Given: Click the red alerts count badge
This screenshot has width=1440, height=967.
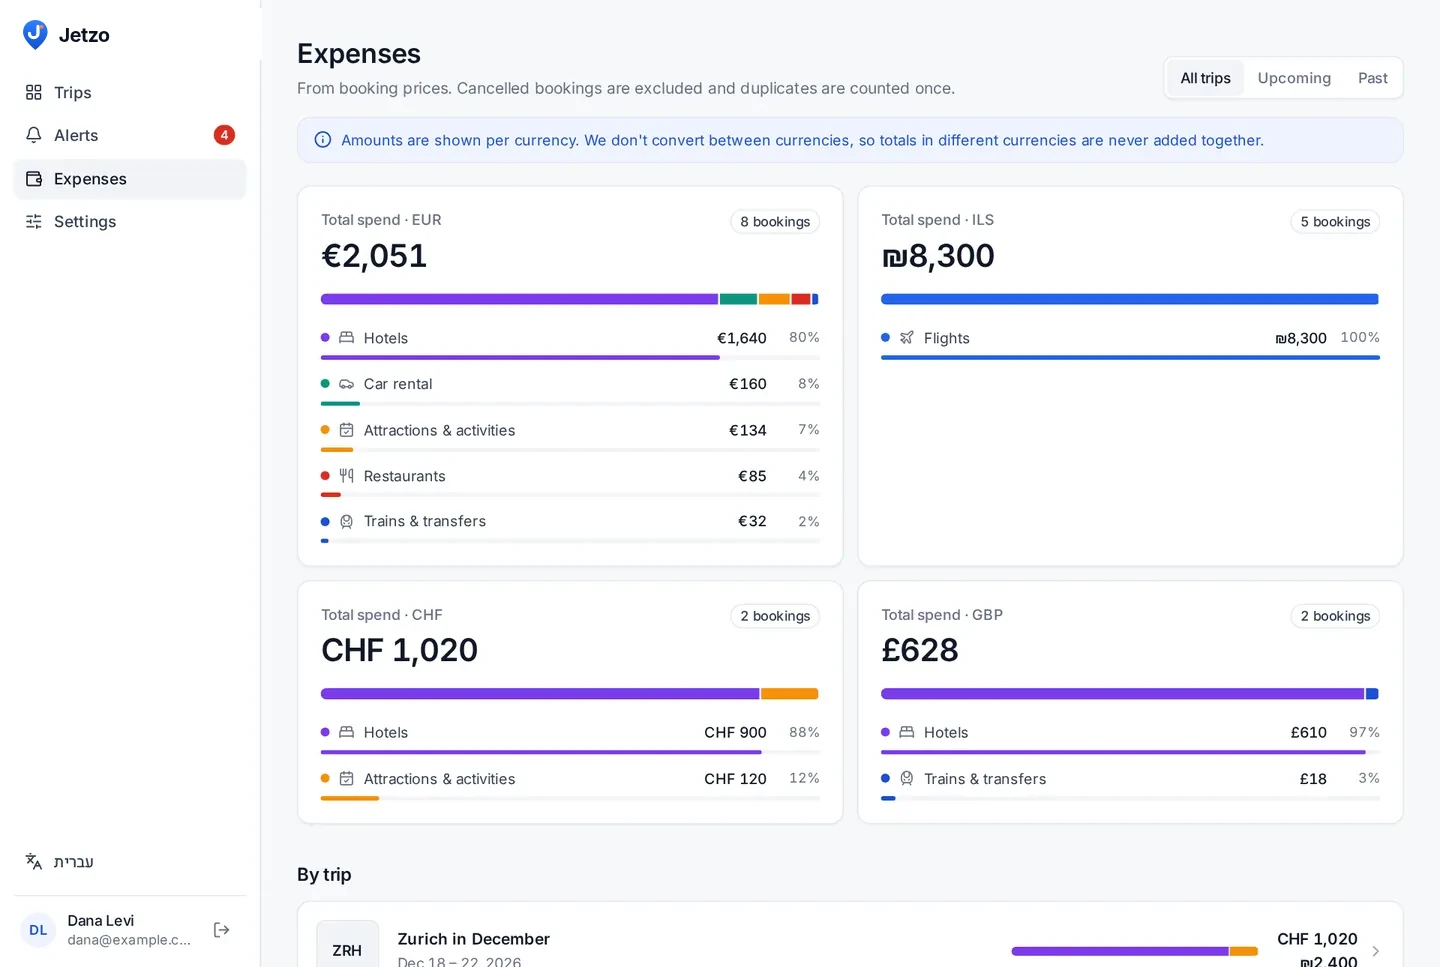Looking at the screenshot, I should pyautogui.click(x=224, y=135).
